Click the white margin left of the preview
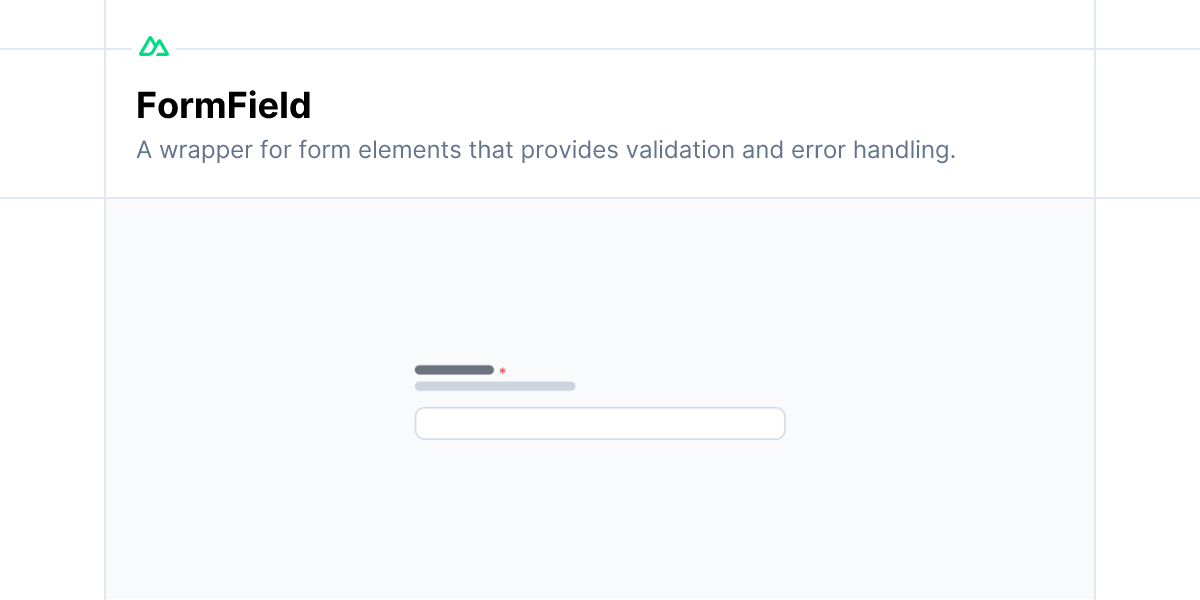The height and width of the screenshot is (600, 1200). click(52, 400)
